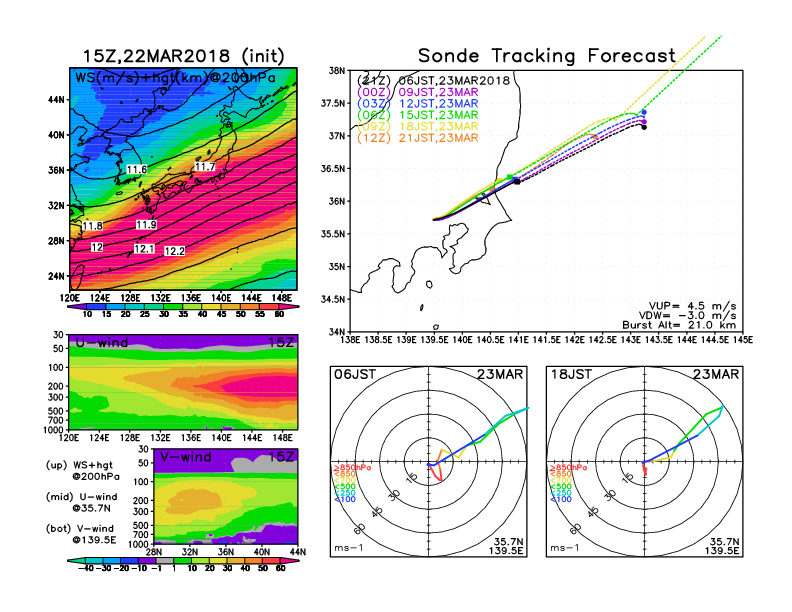
Task: Click "≥850hPa" in the 06JST hodograph legend
Action: [353, 468]
